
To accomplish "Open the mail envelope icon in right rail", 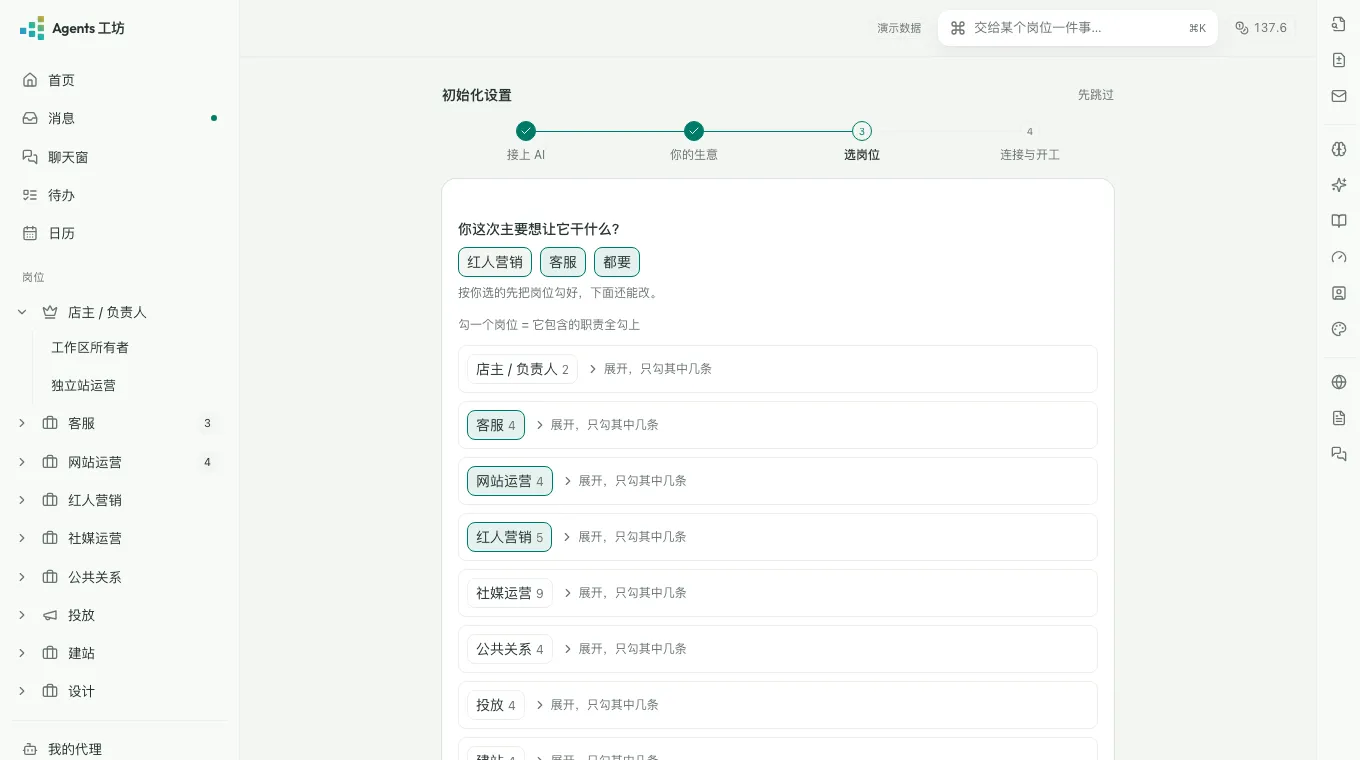I will coord(1339,96).
